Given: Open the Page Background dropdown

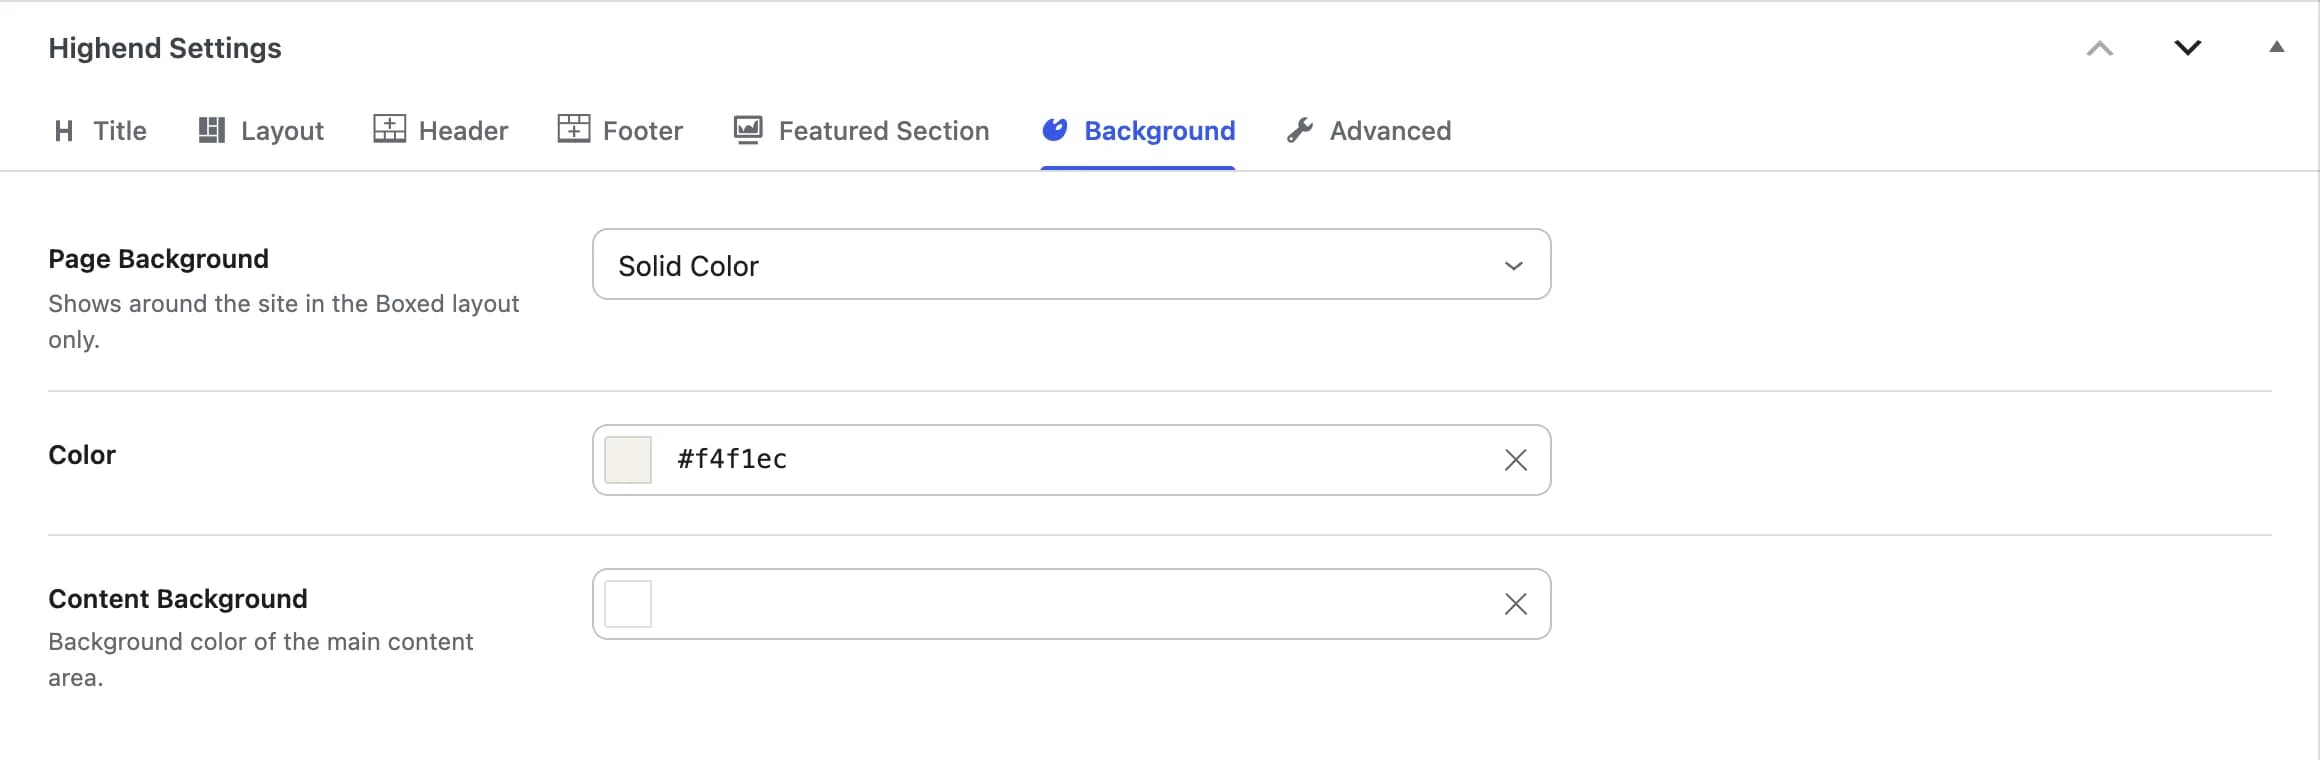Looking at the screenshot, I should click(x=1072, y=264).
